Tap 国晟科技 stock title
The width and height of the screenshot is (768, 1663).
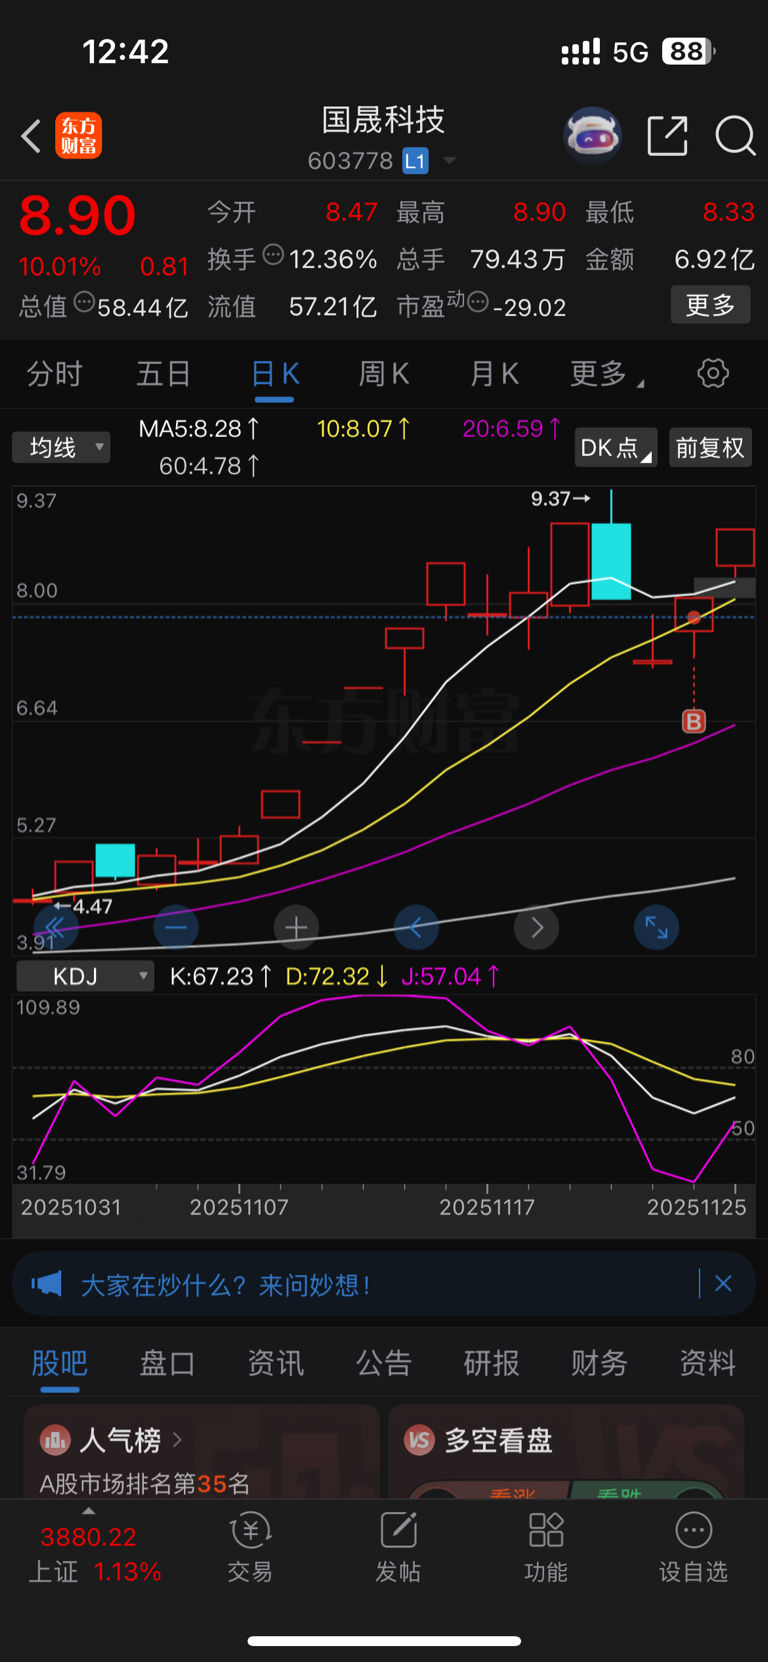click(383, 120)
